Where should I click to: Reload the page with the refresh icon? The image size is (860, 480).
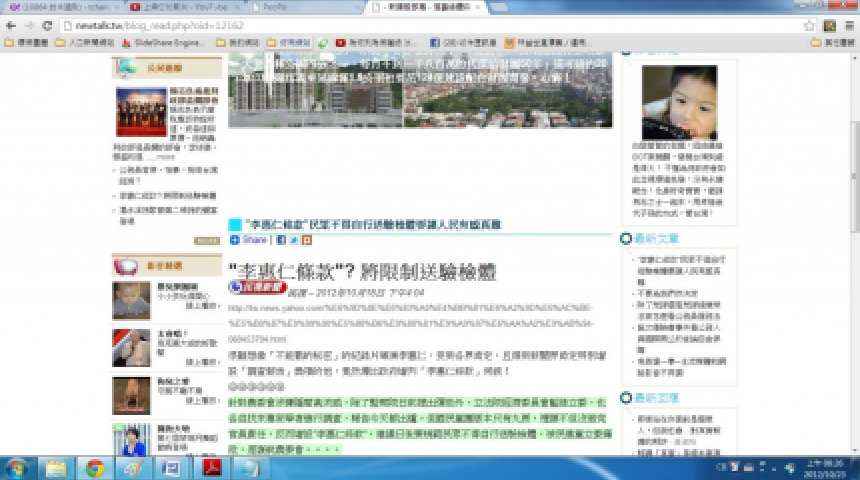(x=47, y=25)
